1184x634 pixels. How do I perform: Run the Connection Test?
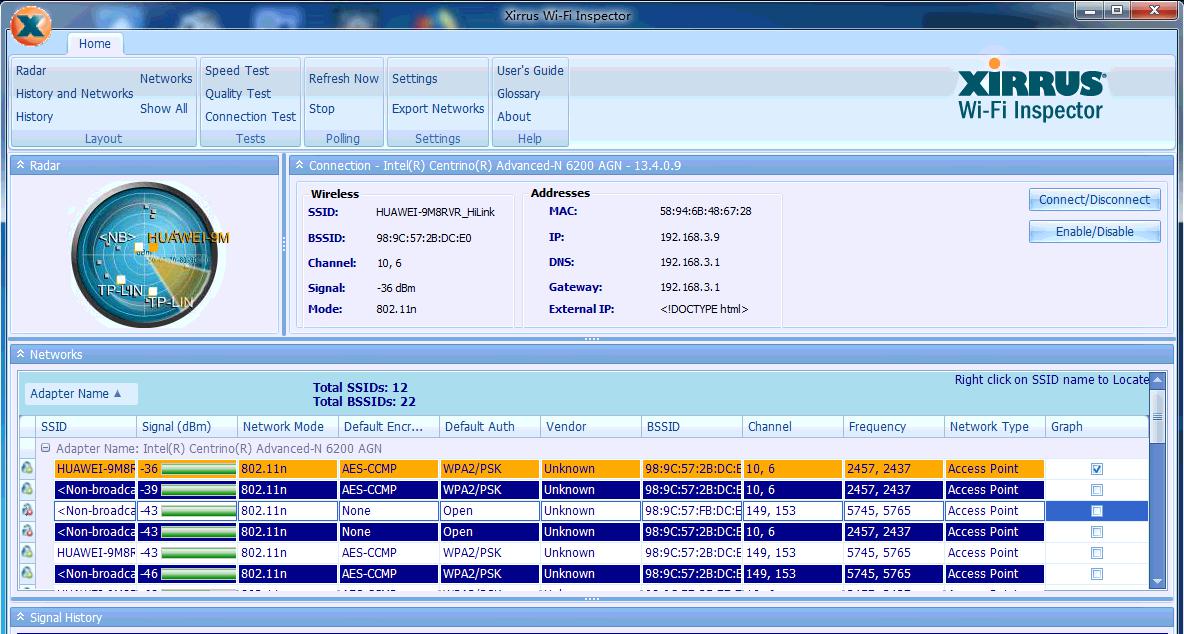251,116
